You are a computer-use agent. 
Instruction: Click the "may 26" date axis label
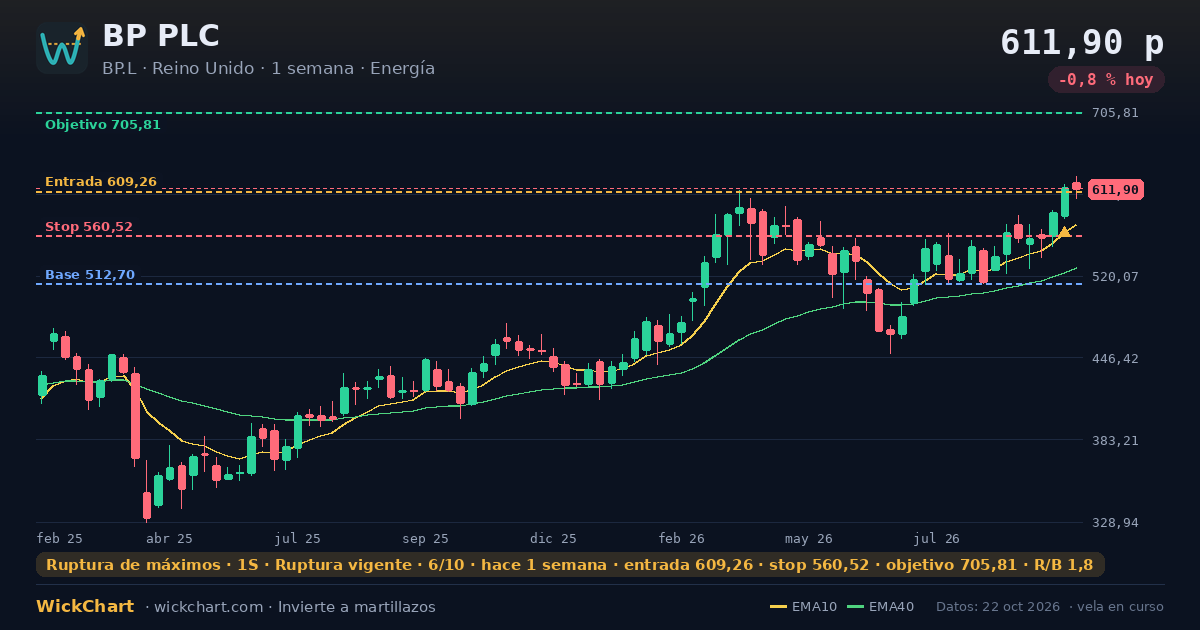point(810,538)
